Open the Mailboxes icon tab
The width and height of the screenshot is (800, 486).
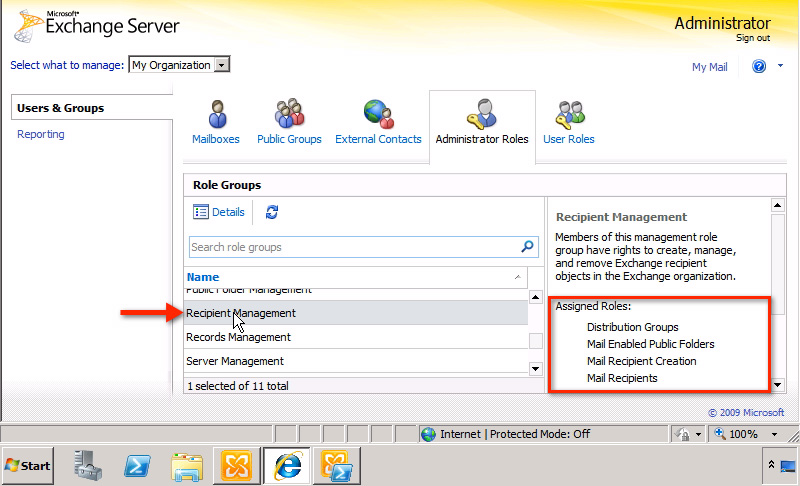(x=217, y=114)
